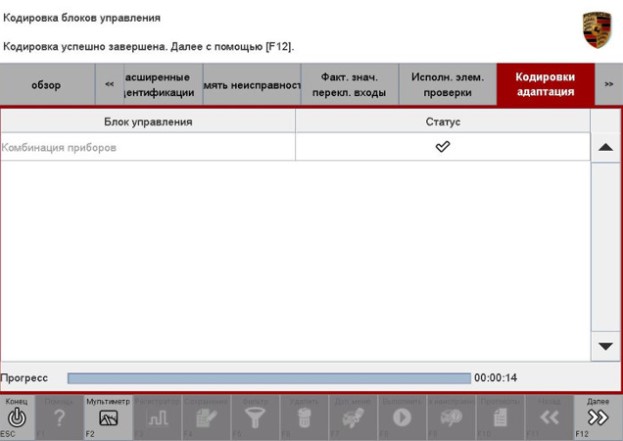Select the Комбинация приборов row
The image size is (623, 441).
click(x=148, y=147)
